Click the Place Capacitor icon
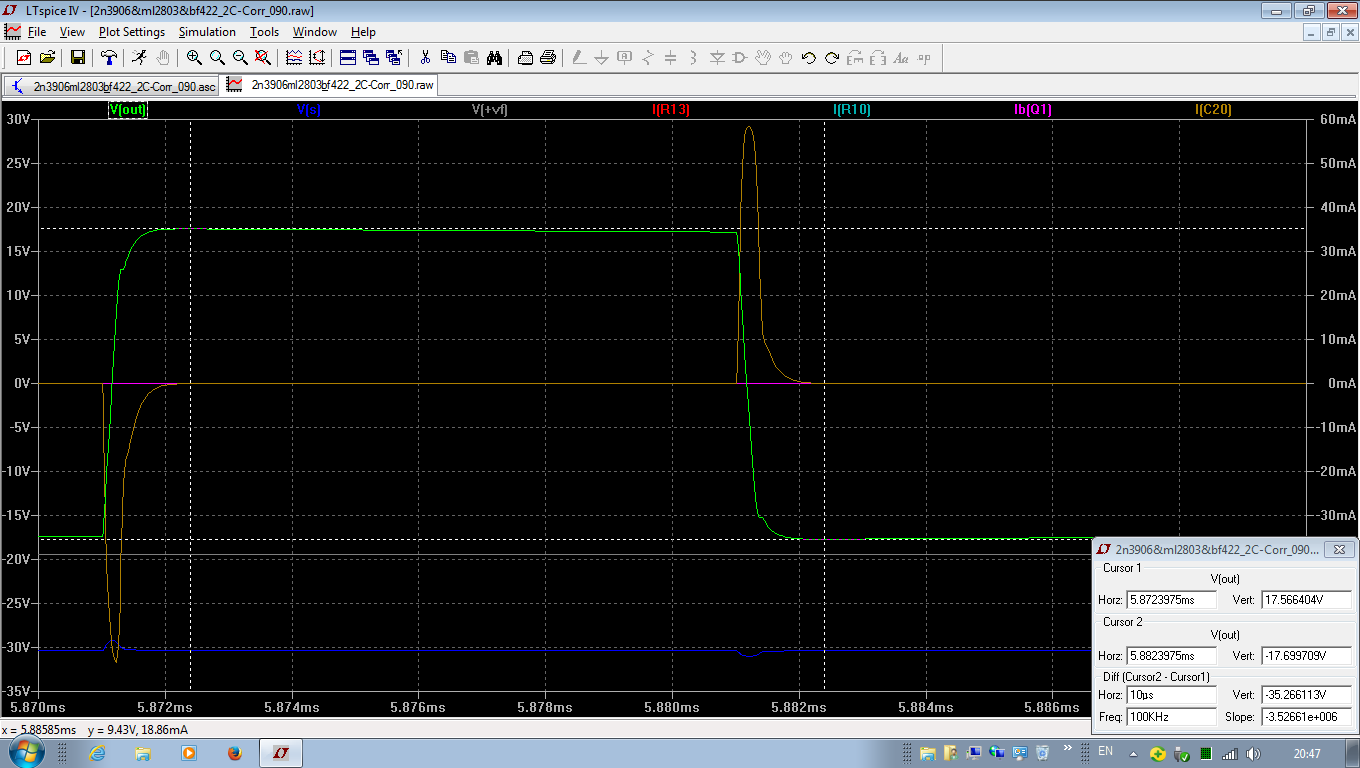 click(671, 58)
